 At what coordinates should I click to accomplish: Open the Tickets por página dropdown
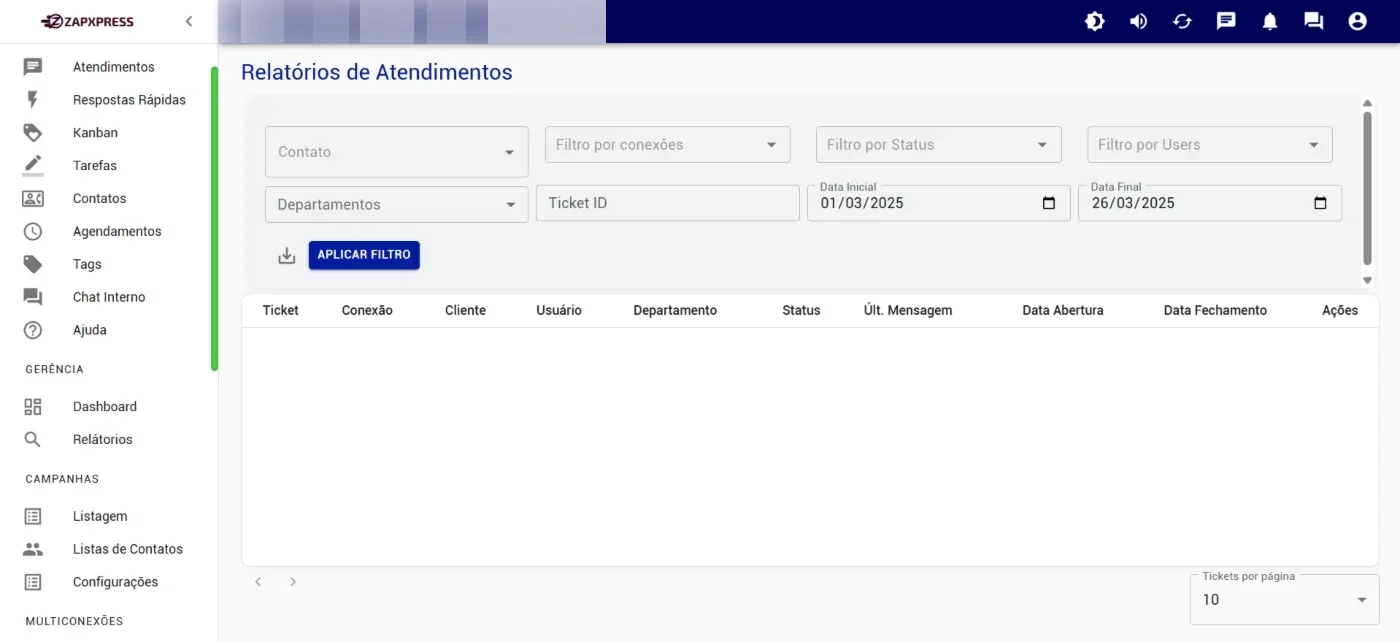pyautogui.click(x=1284, y=600)
